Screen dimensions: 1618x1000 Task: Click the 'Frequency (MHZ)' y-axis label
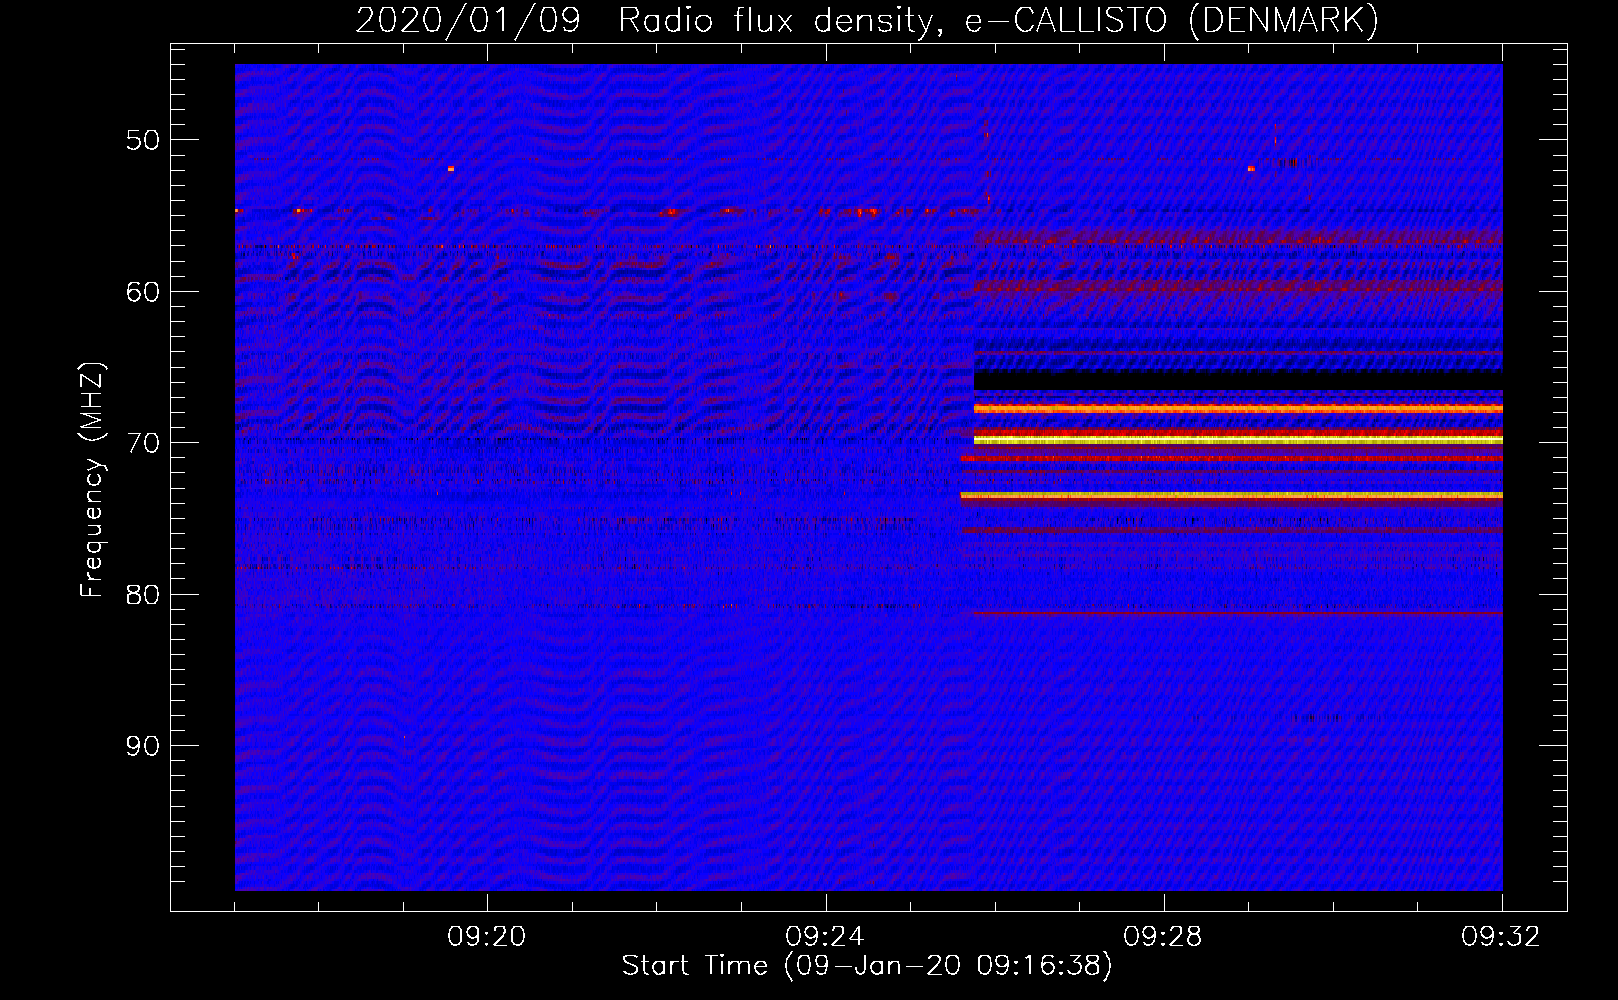click(x=92, y=480)
